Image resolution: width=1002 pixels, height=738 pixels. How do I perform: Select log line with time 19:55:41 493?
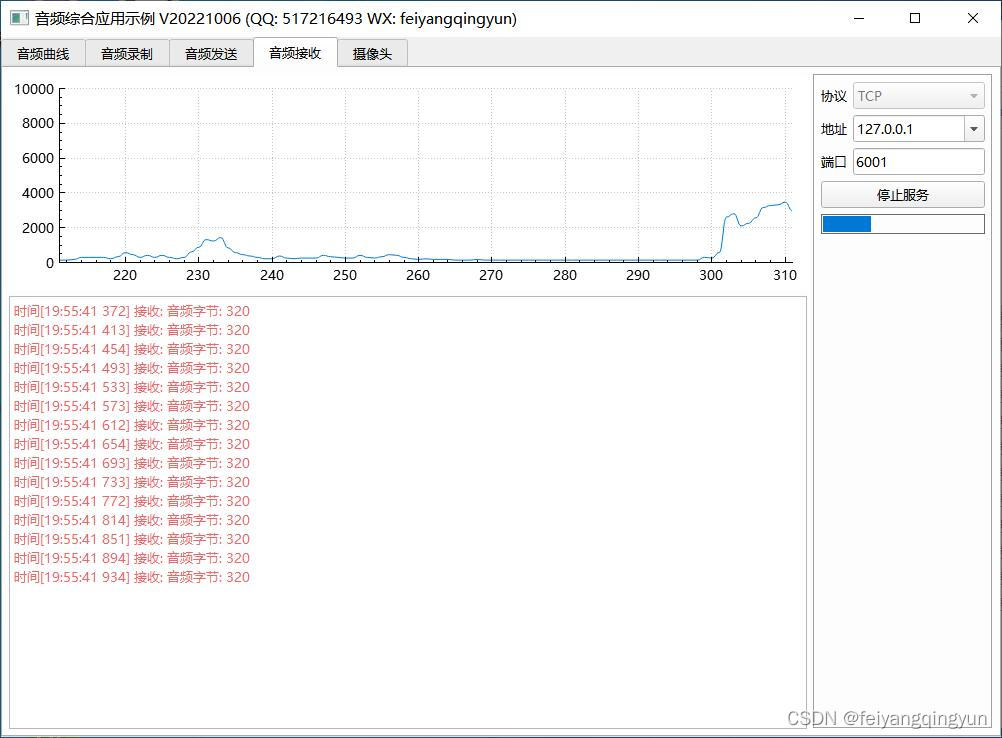132,368
